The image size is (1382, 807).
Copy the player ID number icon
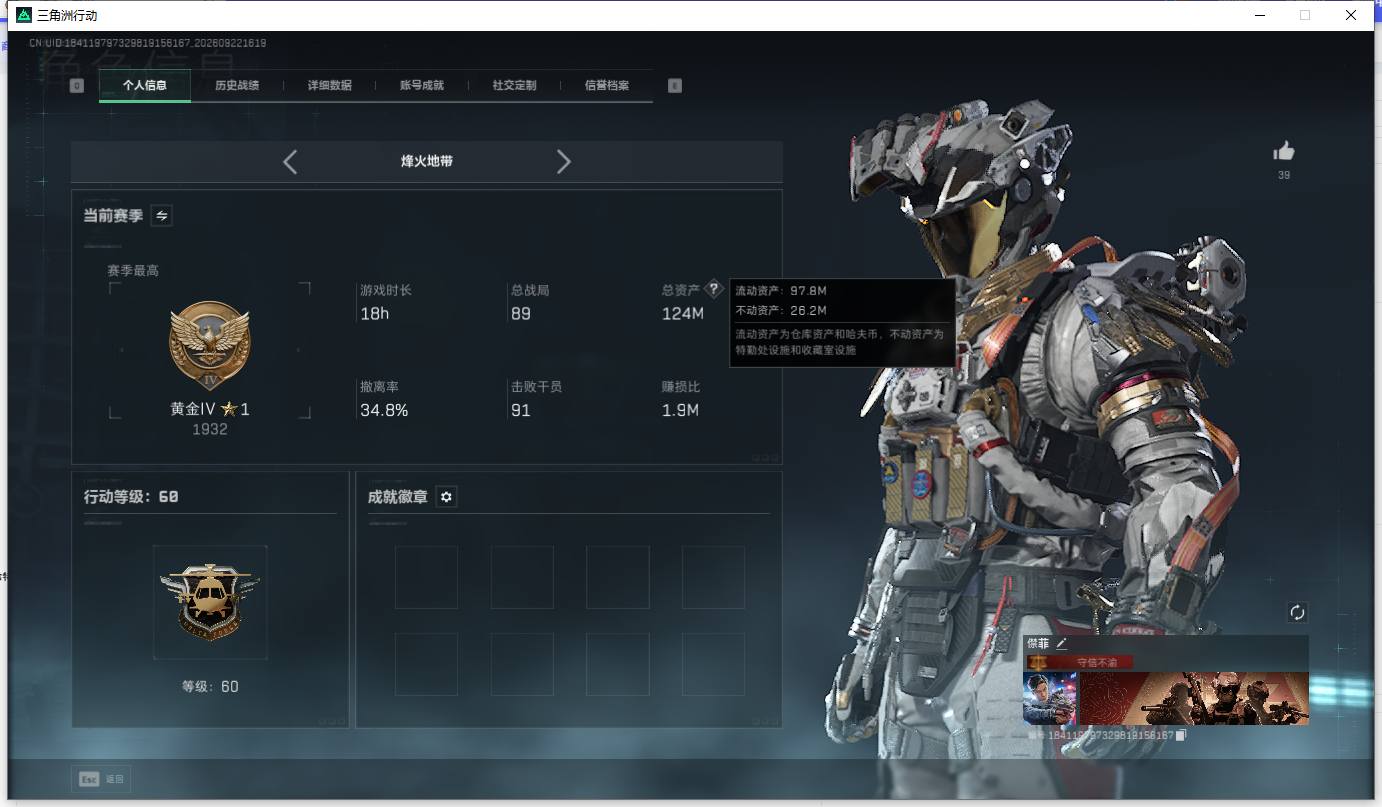coord(1181,735)
